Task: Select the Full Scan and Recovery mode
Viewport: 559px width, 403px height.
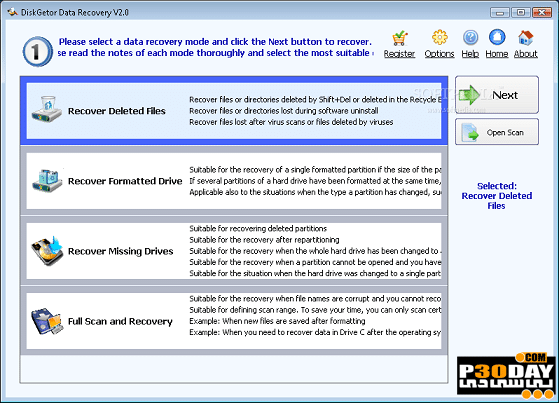Action: 234,321
